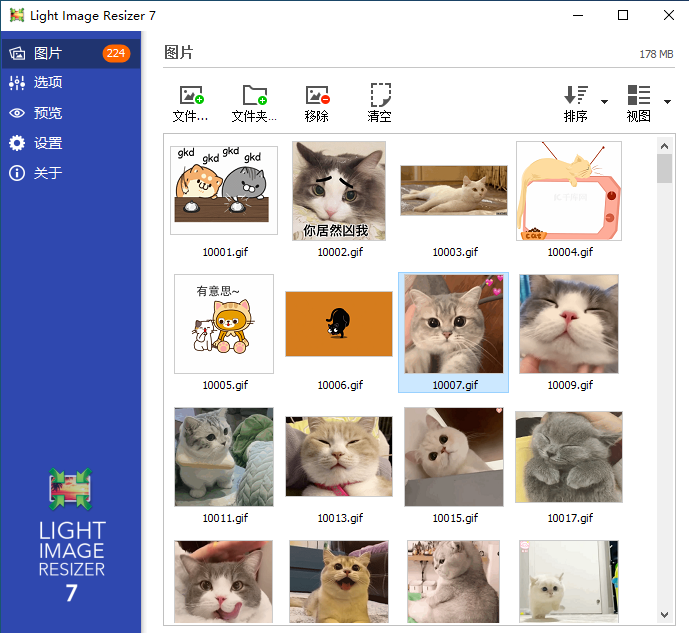
Task: Select thumbnail 10004.gif cat on frame
Action: coord(569,191)
